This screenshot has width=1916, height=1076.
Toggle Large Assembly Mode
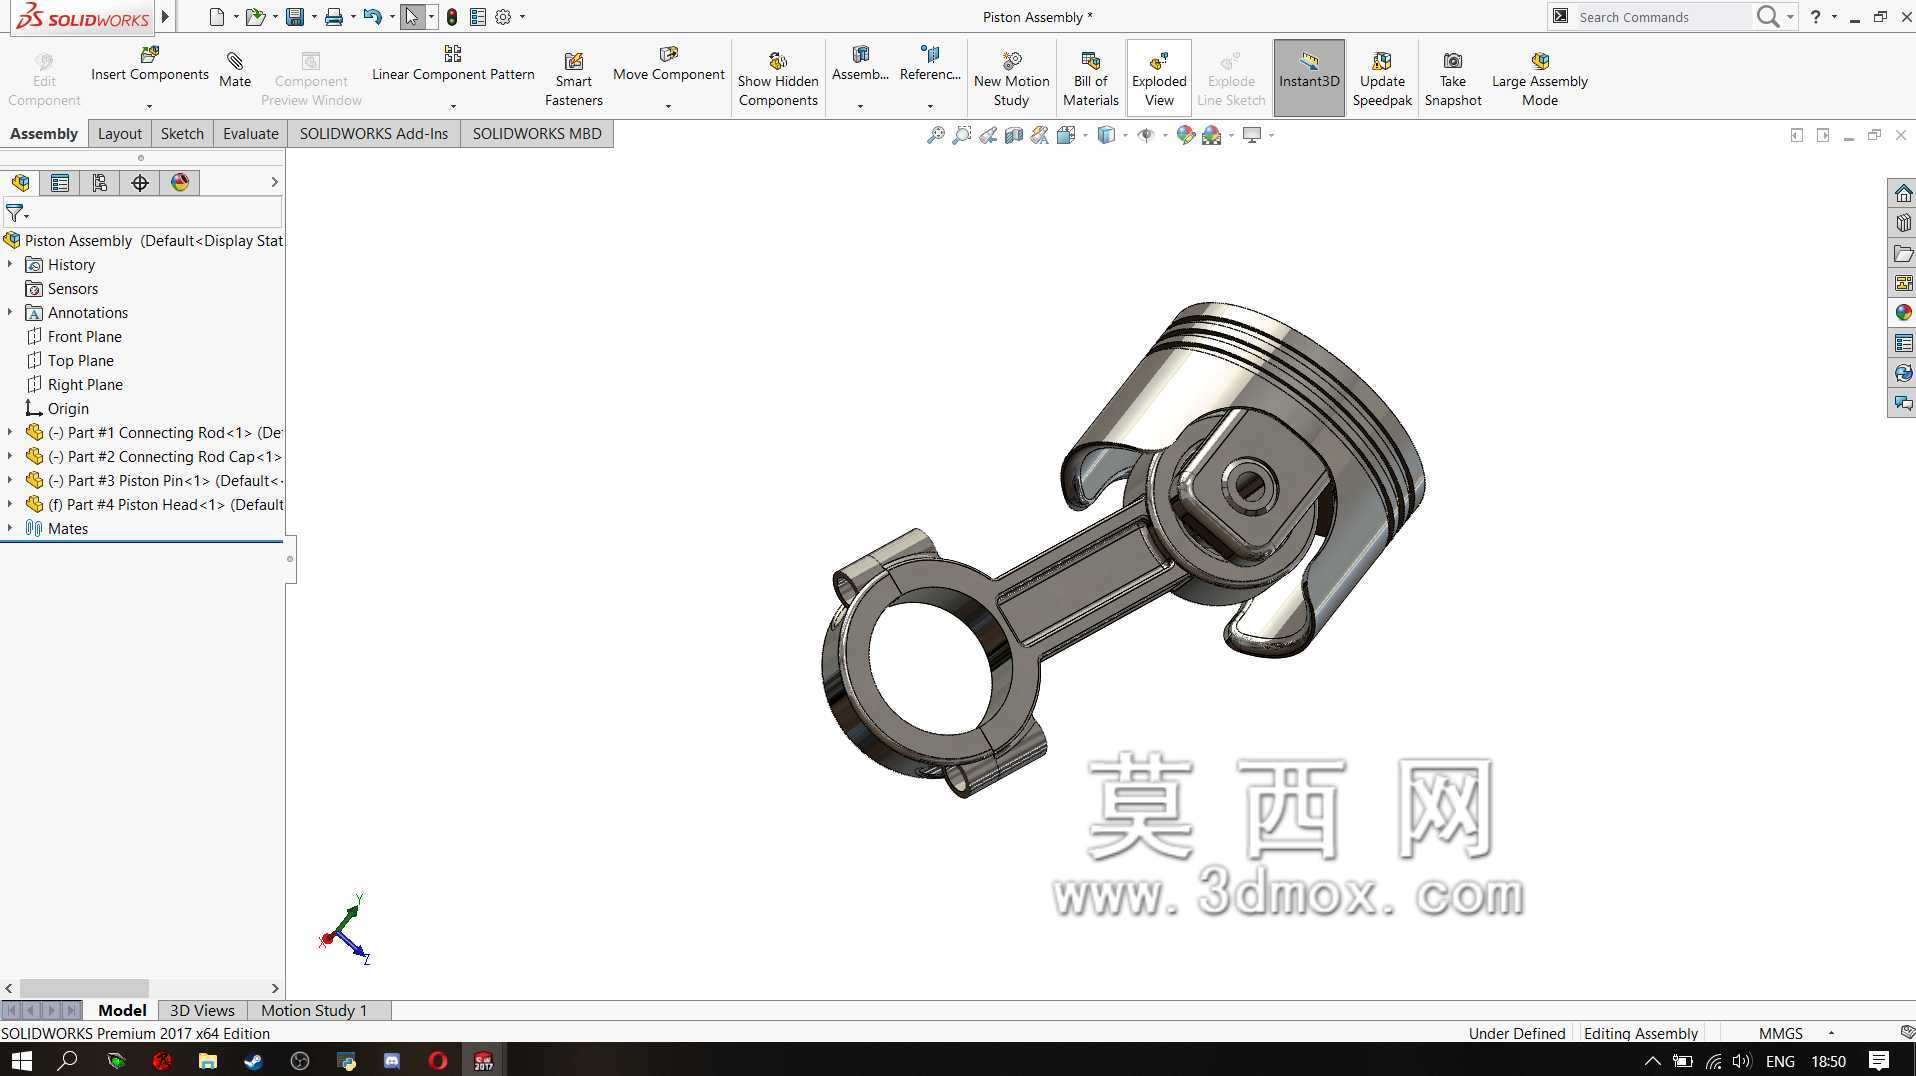(x=1540, y=79)
